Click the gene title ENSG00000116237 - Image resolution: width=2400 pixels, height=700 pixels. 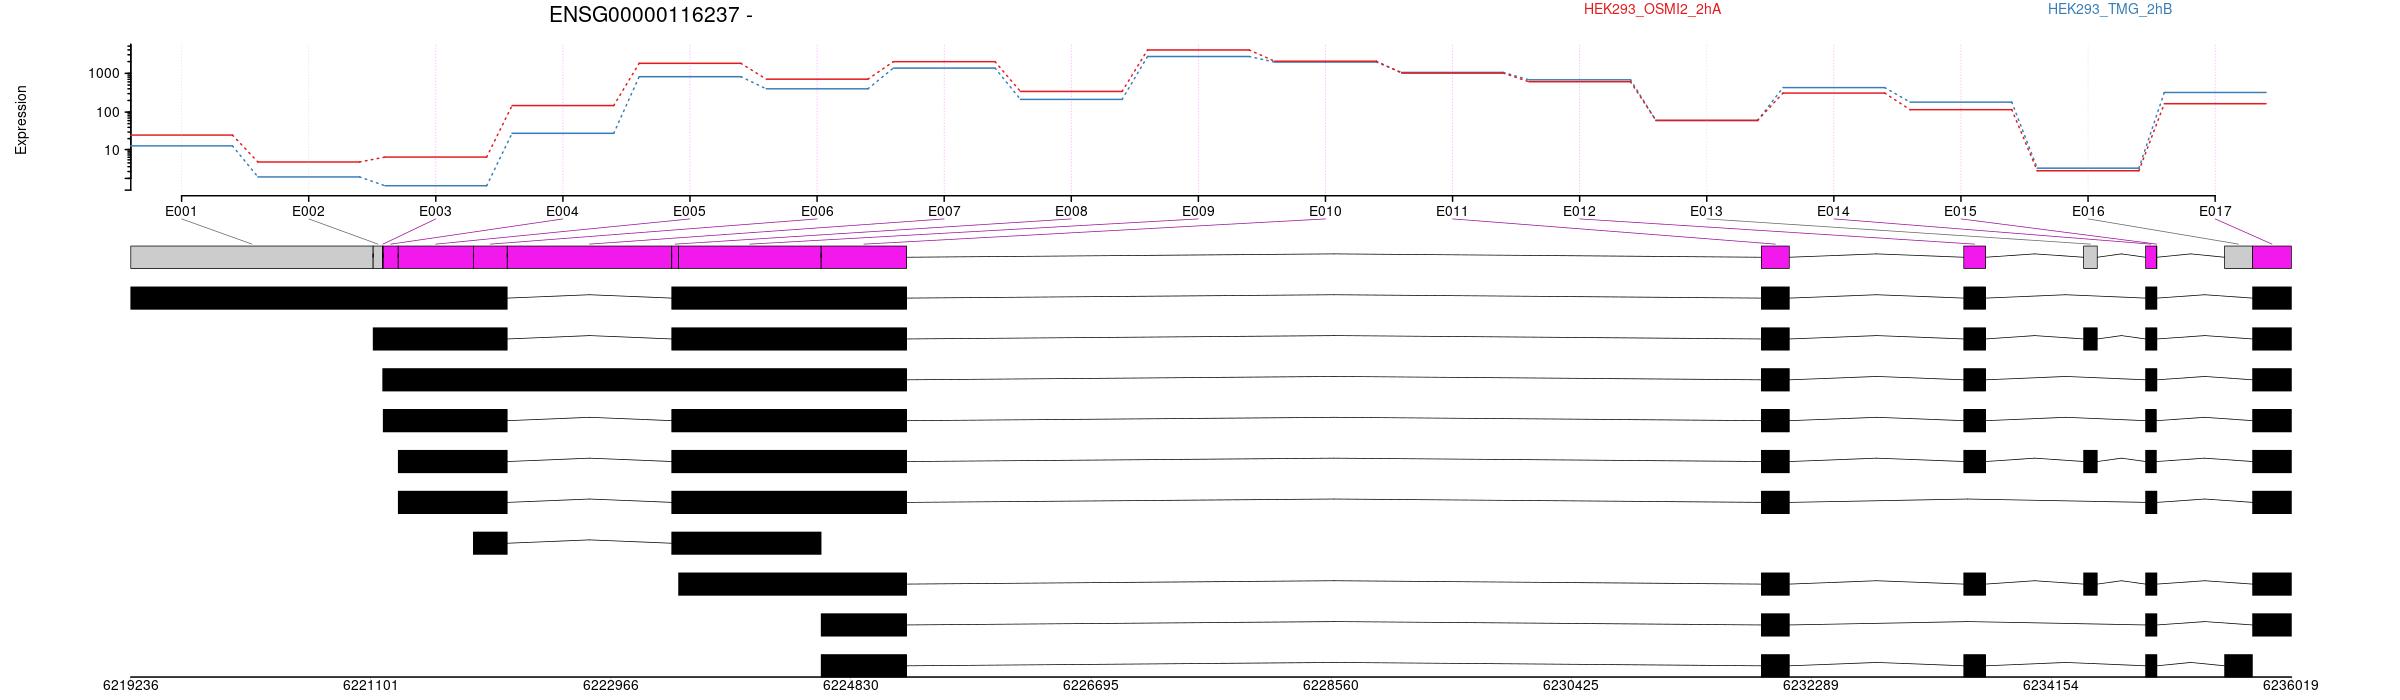(x=651, y=15)
